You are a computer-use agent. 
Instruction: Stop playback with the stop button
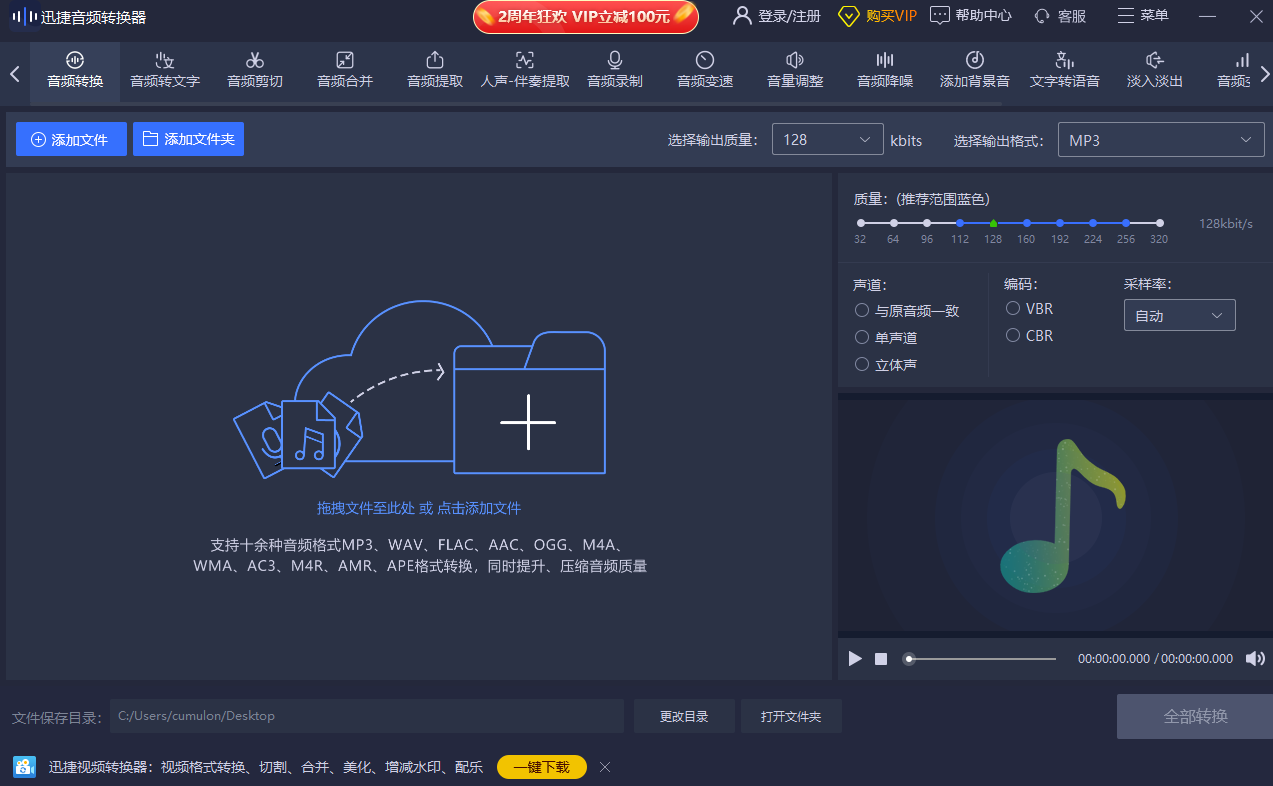coord(881,658)
